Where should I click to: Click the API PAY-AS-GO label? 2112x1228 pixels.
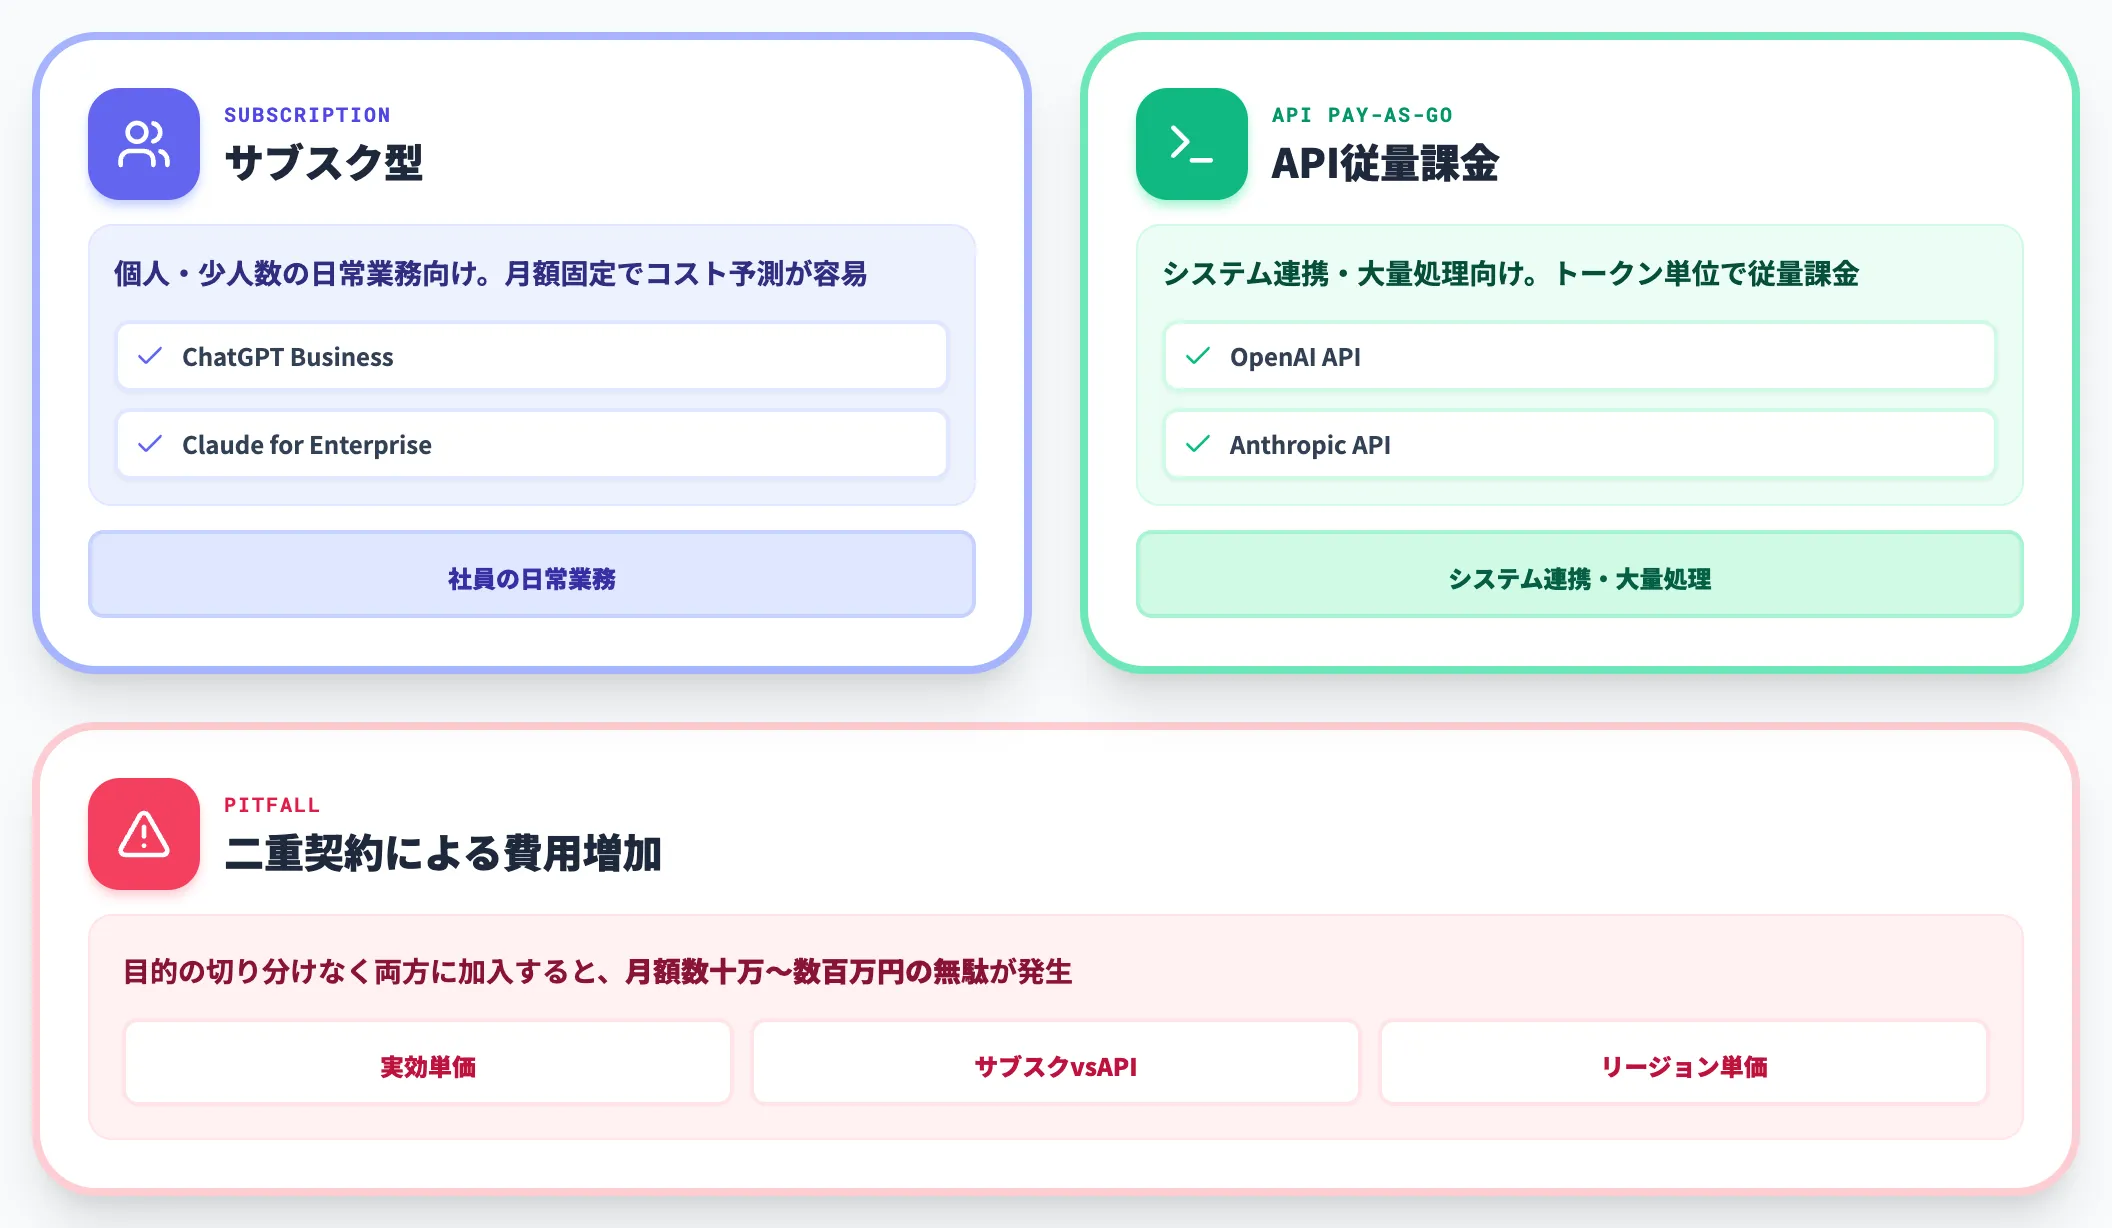click(x=1362, y=115)
